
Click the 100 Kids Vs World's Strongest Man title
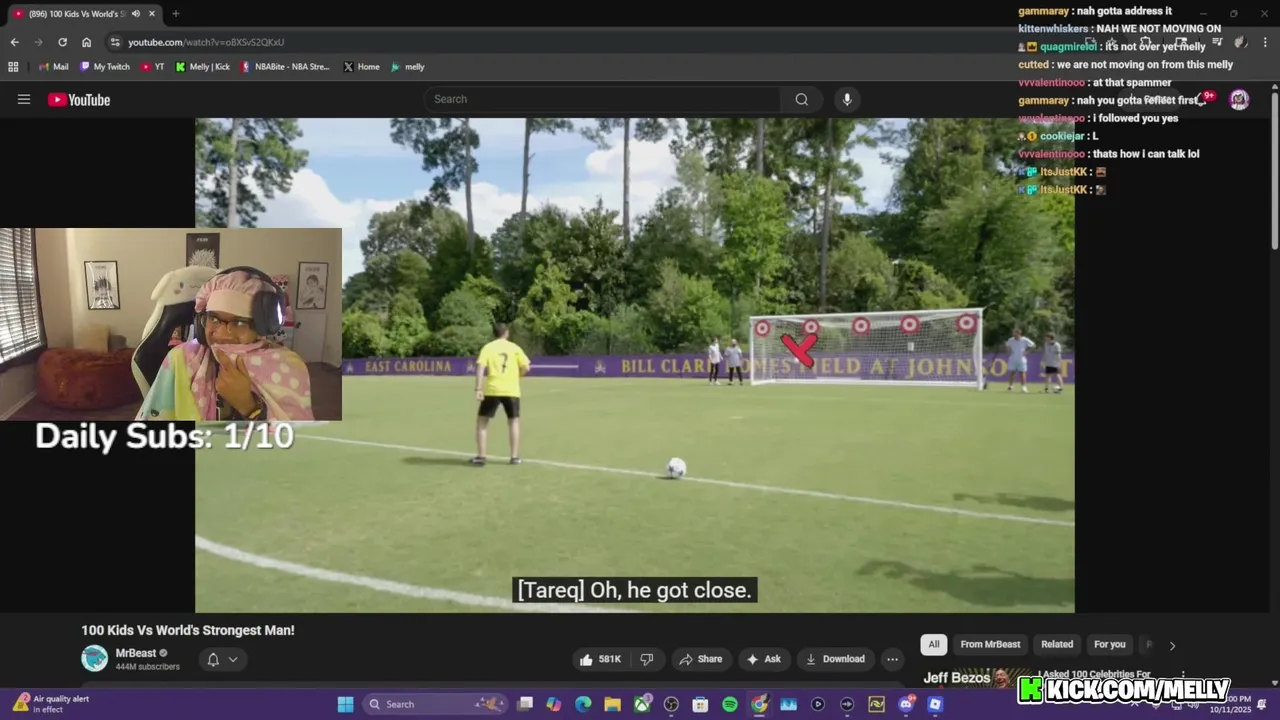[188, 630]
